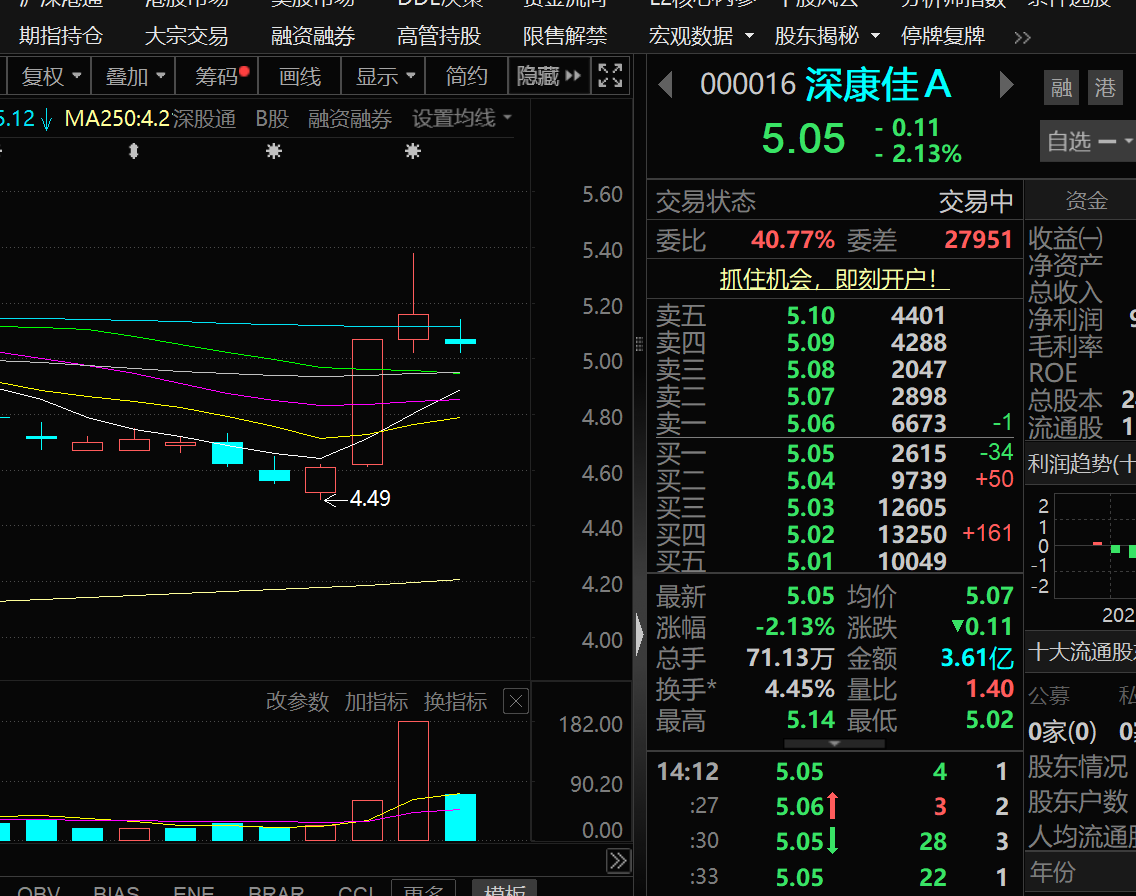The height and width of the screenshot is (896, 1136).
Task: Click the 融 margin-trading badge
Action: 1061,88
